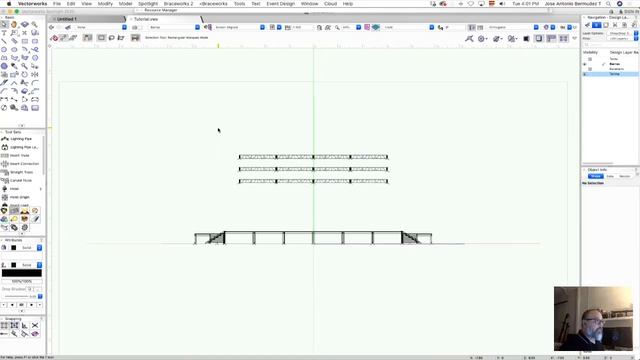Click the 100%/100% opacity button
640x360 pixels.
[x=22, y=281]
